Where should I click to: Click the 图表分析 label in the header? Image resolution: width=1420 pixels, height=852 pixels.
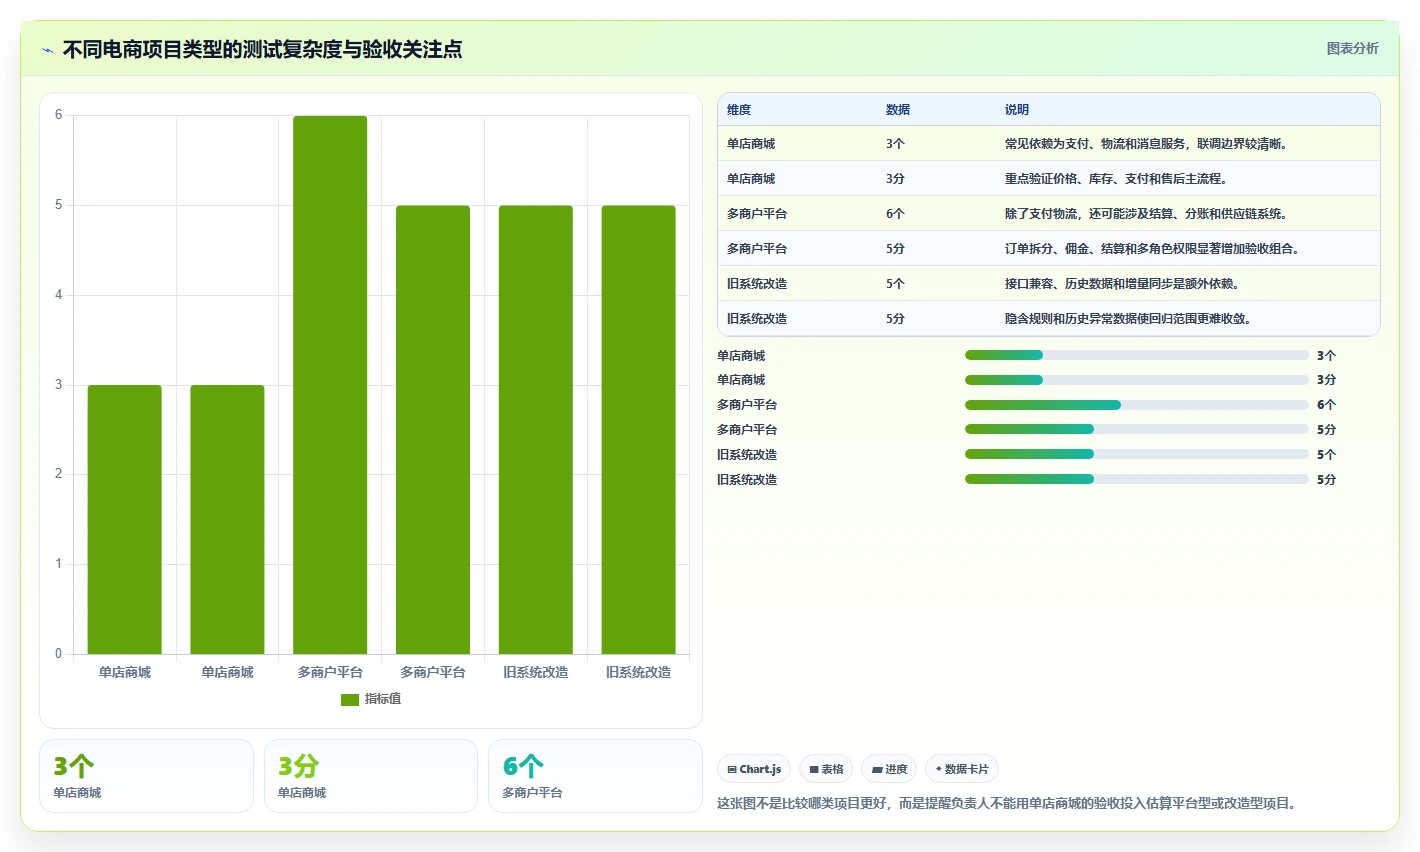click(1352, 48)
